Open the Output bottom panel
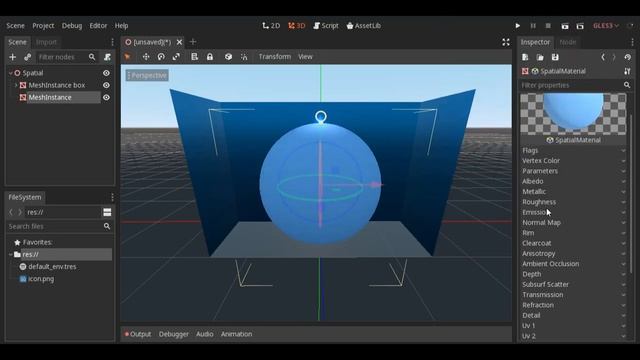This screenshot has width=640, height=360. [x=138, y=334]
